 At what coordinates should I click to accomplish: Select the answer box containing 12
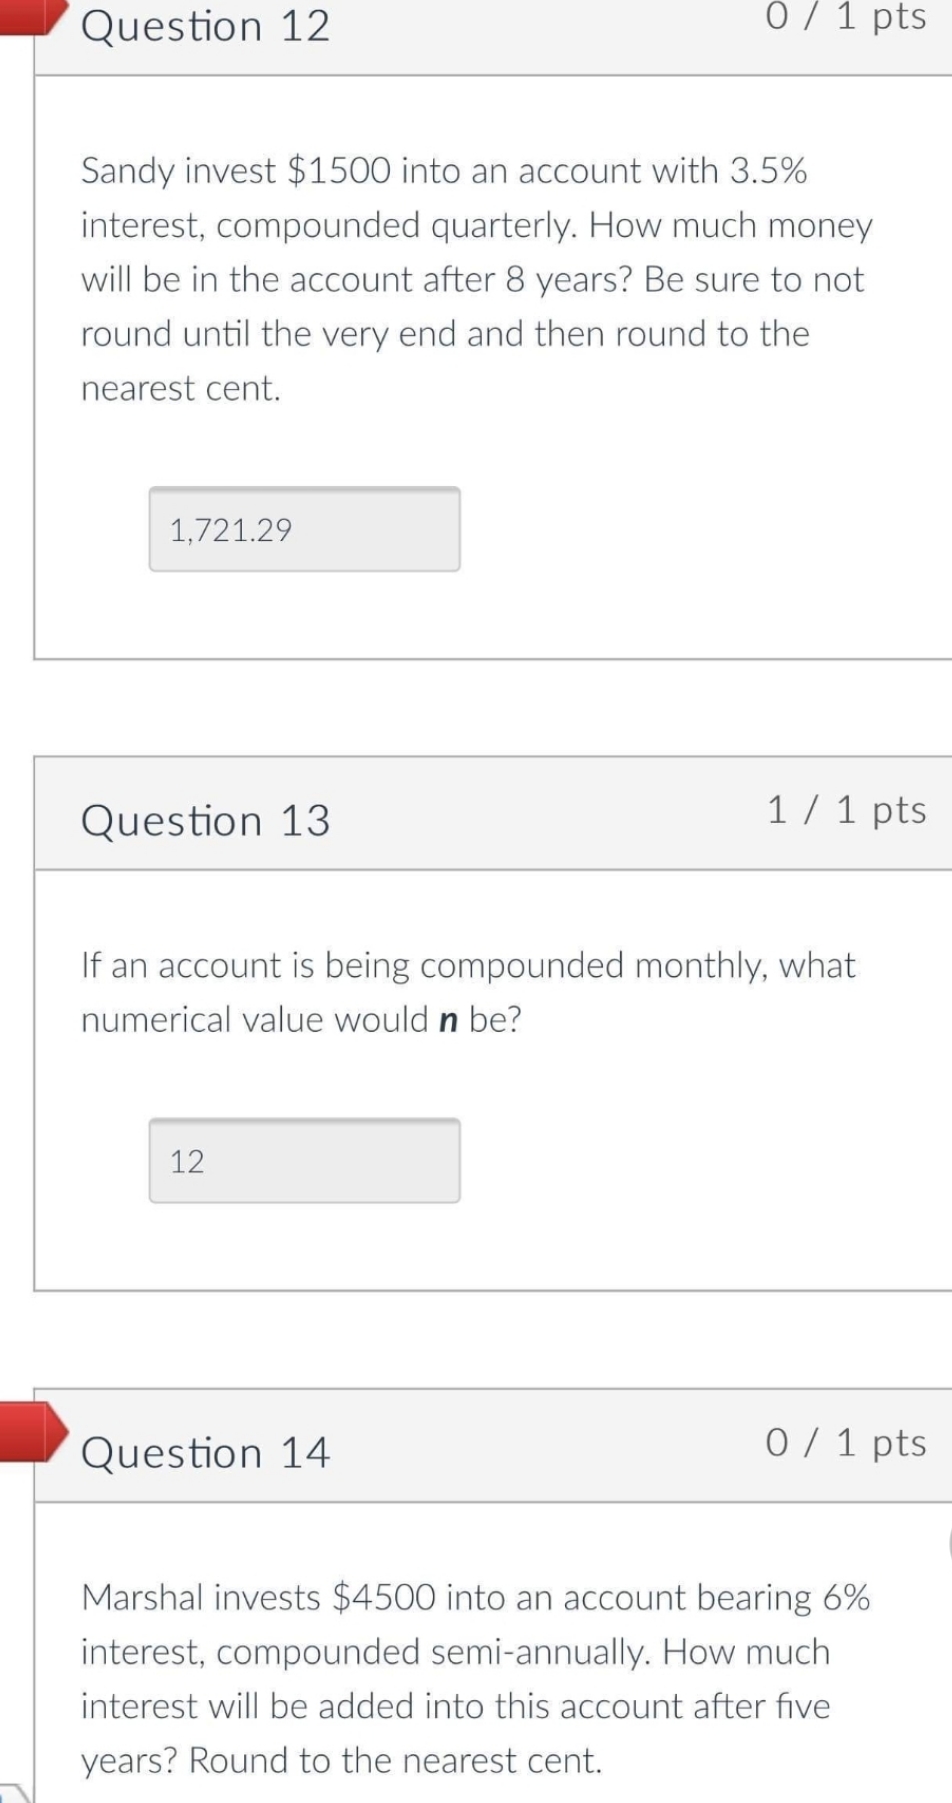coord(304,1160)
